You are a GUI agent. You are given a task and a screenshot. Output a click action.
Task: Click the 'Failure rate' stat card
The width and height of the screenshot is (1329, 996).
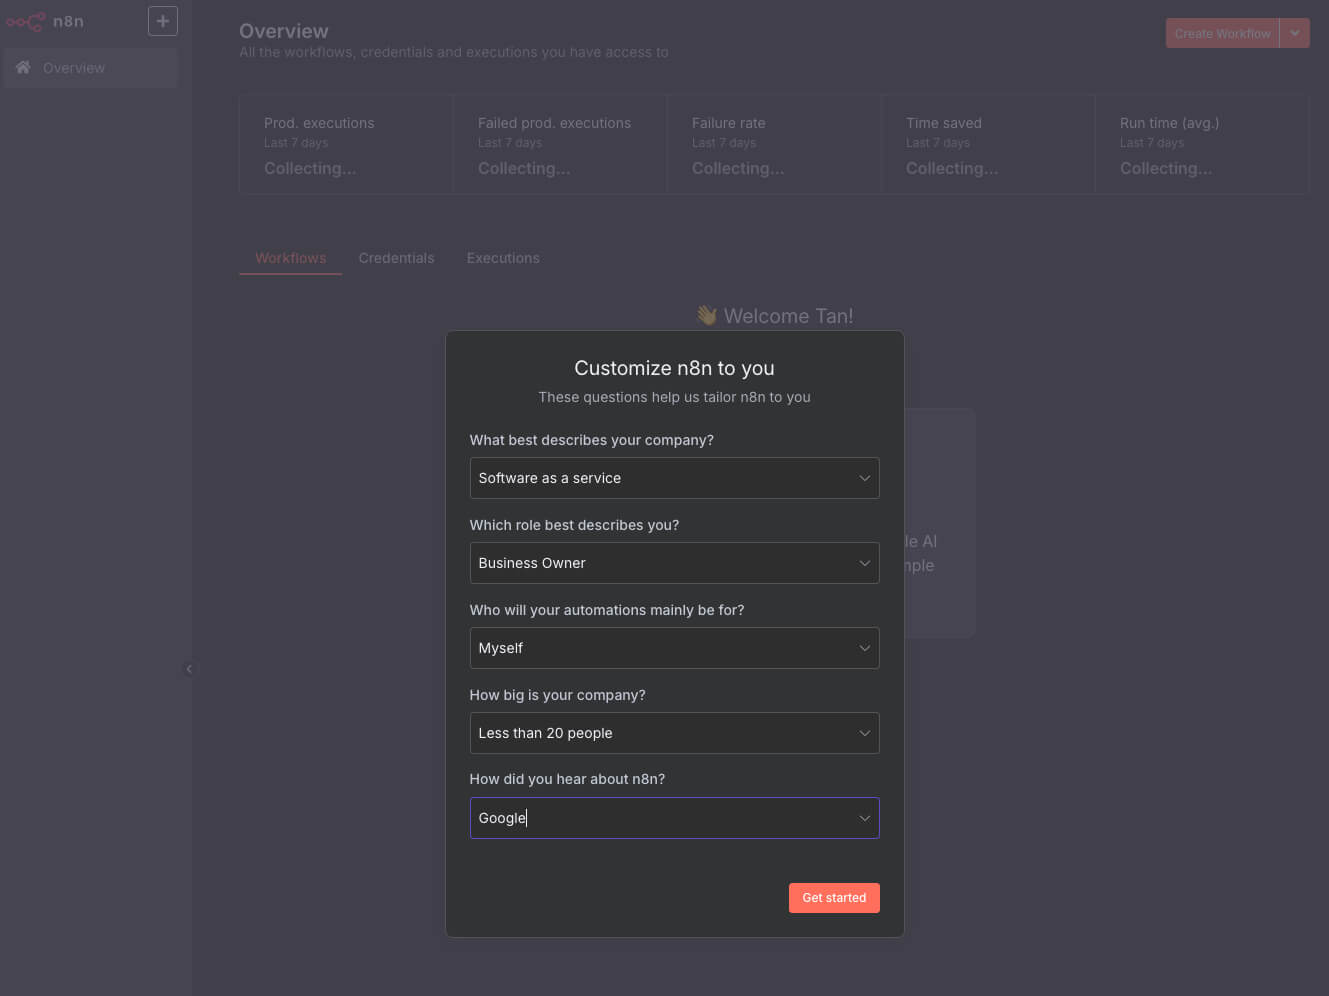[x=774, y=145]
